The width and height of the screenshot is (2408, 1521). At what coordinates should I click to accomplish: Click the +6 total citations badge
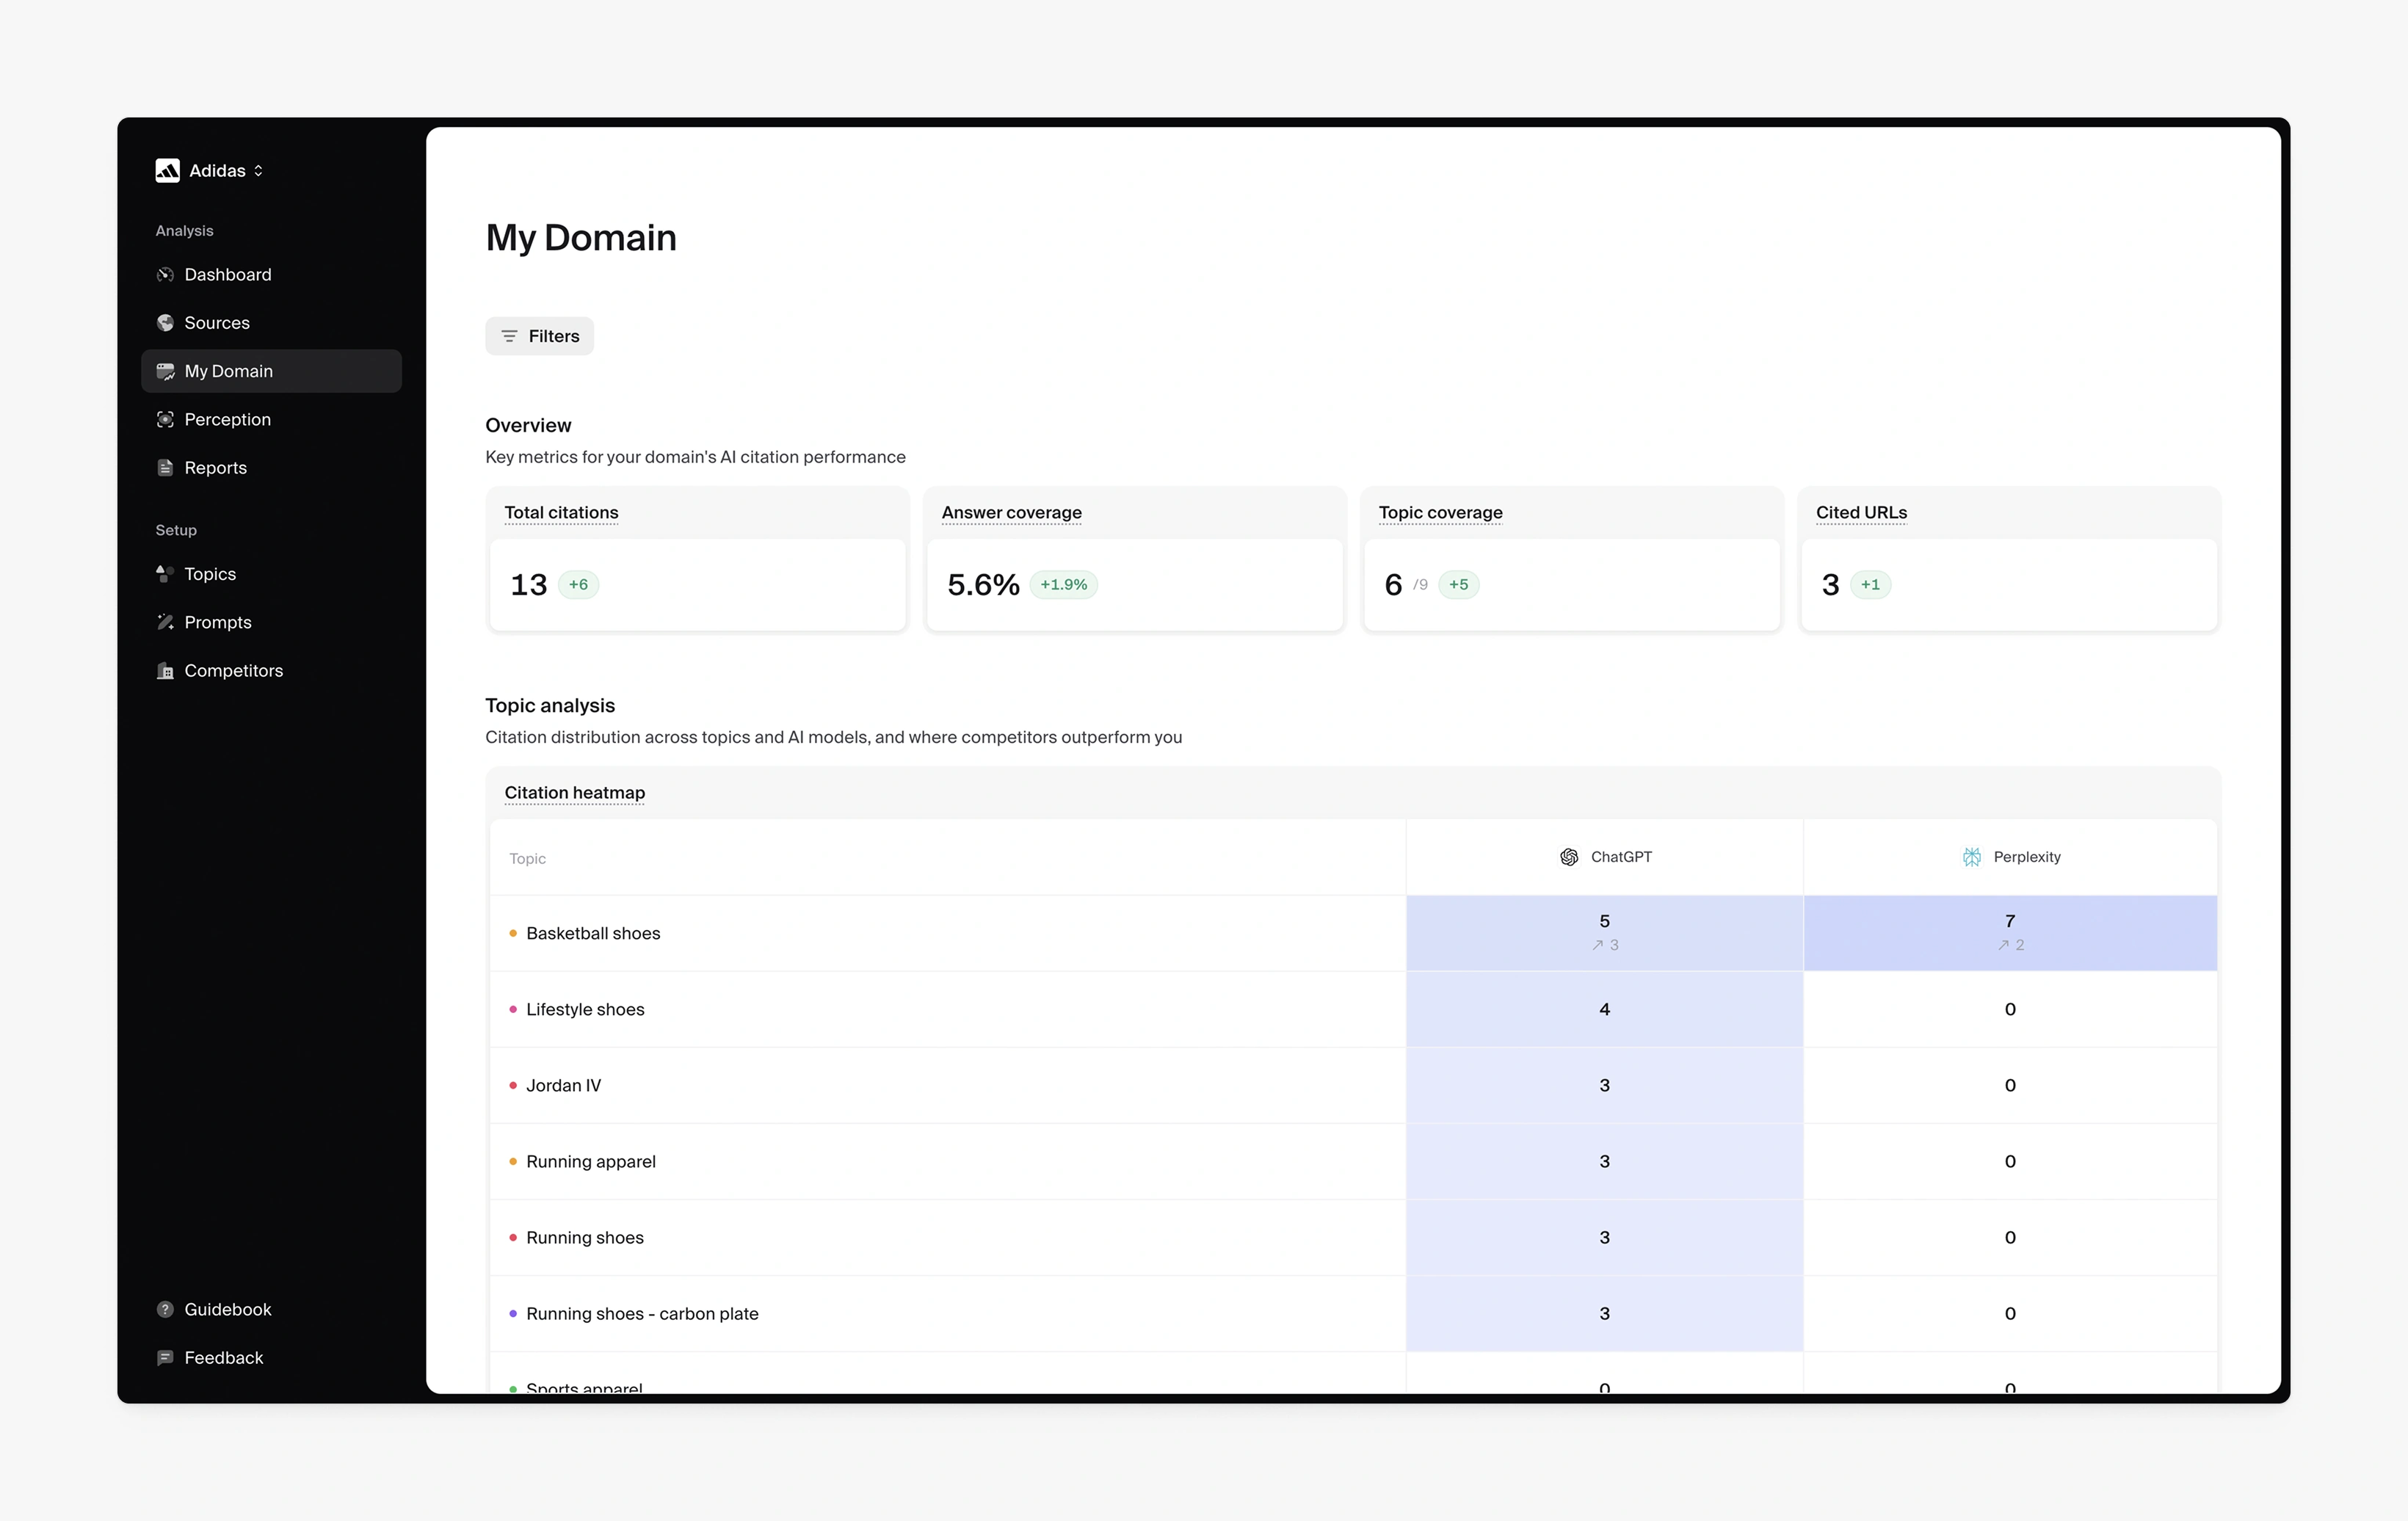(578, 585)
